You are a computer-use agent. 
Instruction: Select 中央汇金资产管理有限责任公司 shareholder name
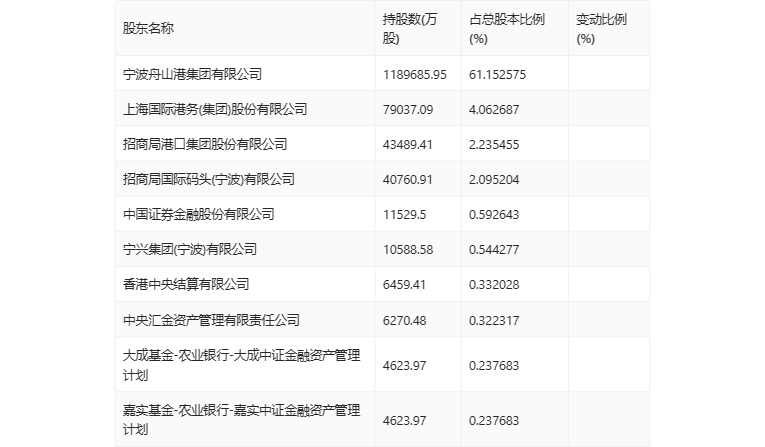click(x=211, y=320)
